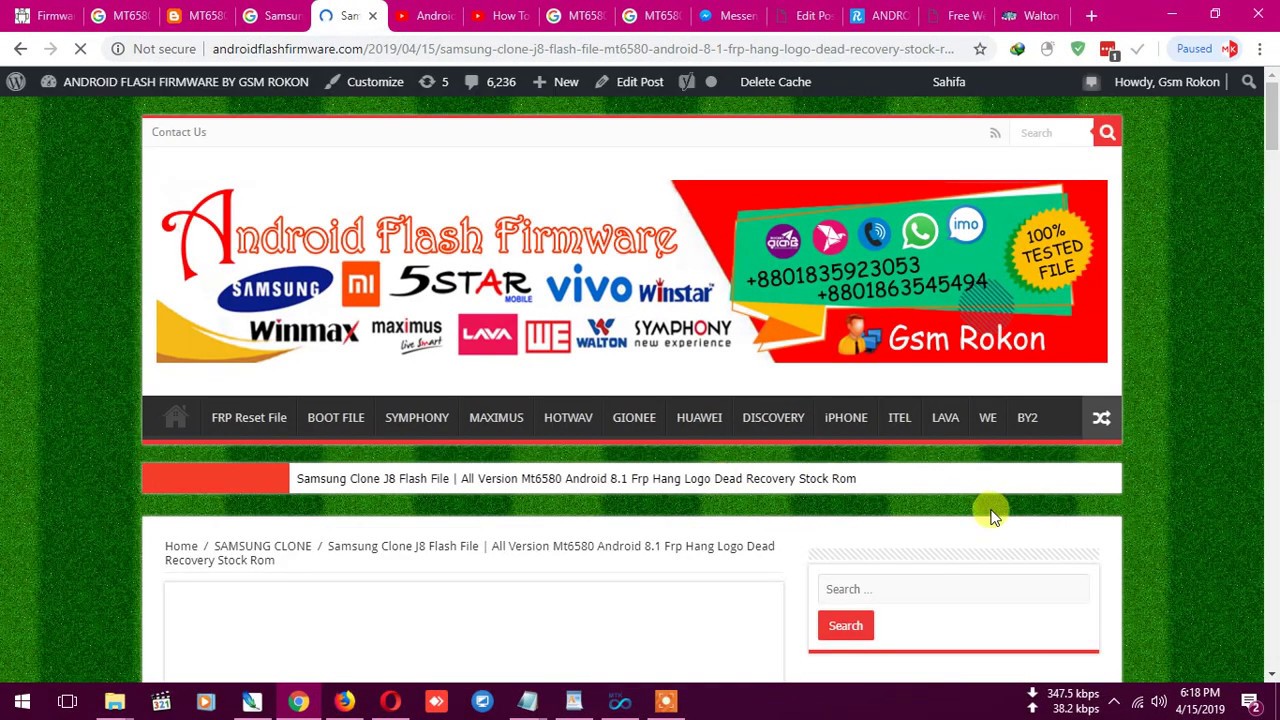Open the BOOT FILE menu
The height and width of the screenshot is (720, 1280).
[x=336, y=417]
